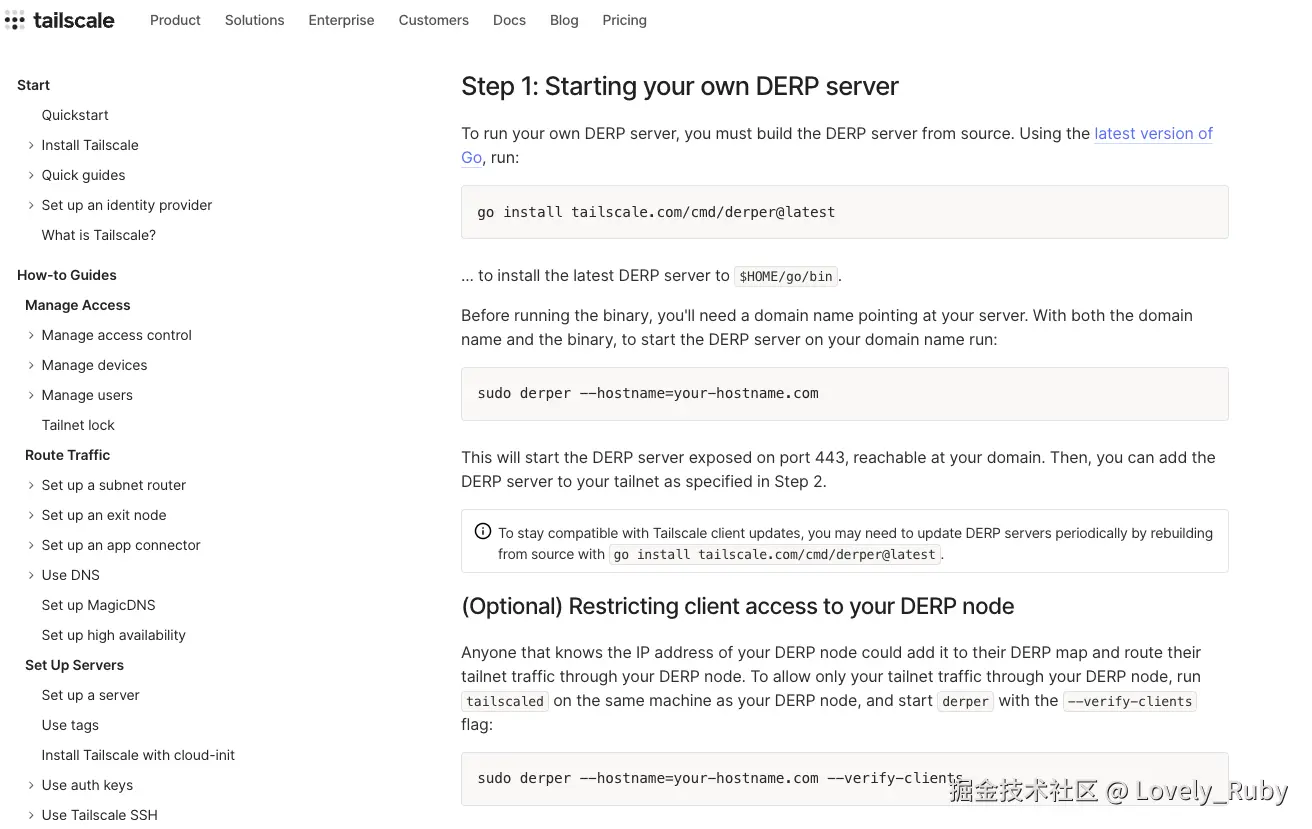1312x829 pixels.
Task: Click the --verify-clients inline code flag
Action: point(1130,701)
